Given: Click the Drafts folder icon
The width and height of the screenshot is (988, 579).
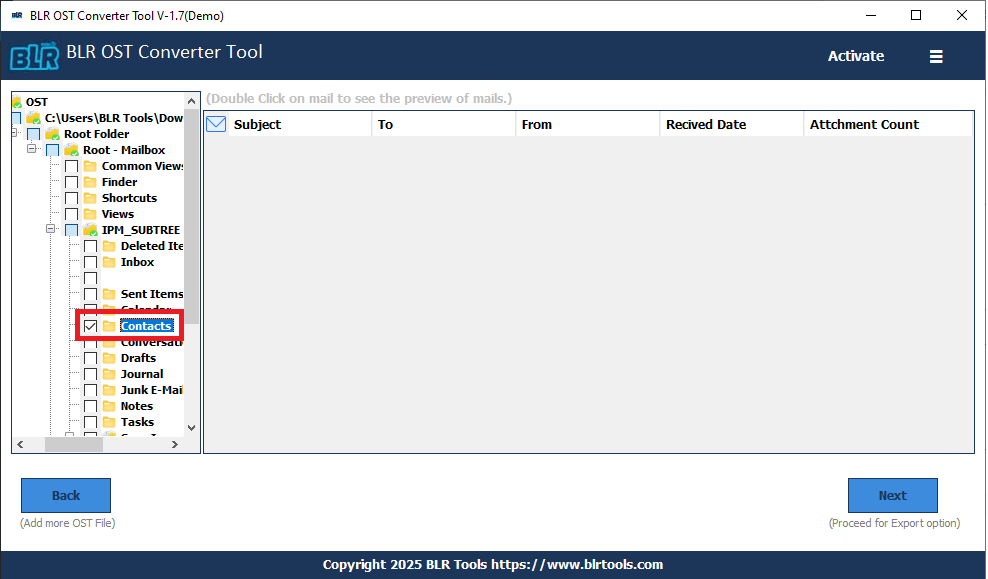Looking at the screenshot, I should tap(109, 358).
